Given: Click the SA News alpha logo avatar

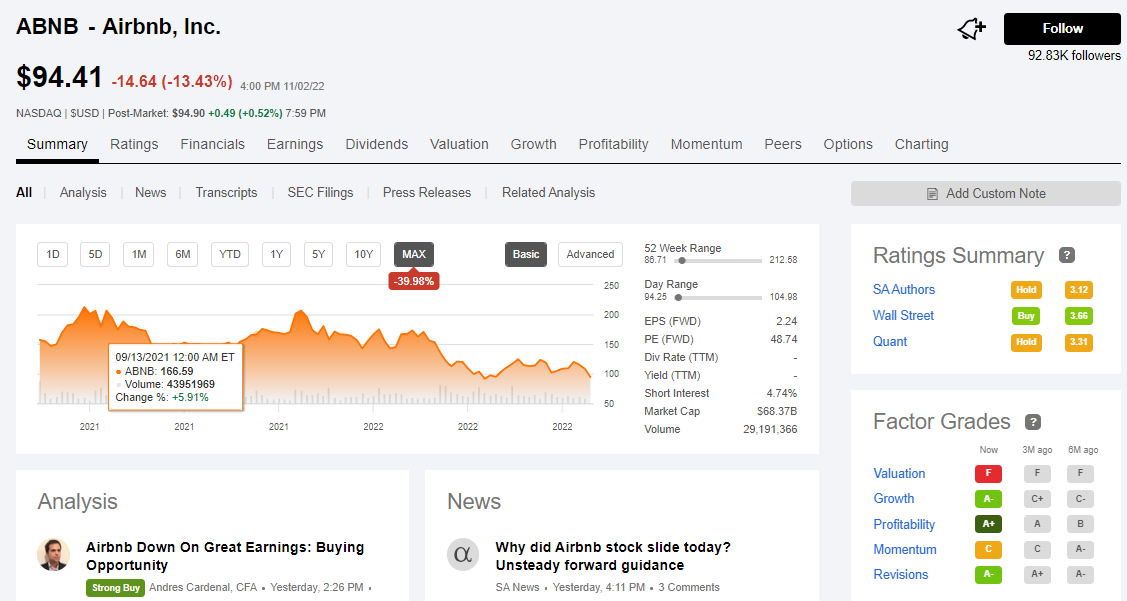Looking at the screenshot, I should pyautogui.click(x=463, y=555).
